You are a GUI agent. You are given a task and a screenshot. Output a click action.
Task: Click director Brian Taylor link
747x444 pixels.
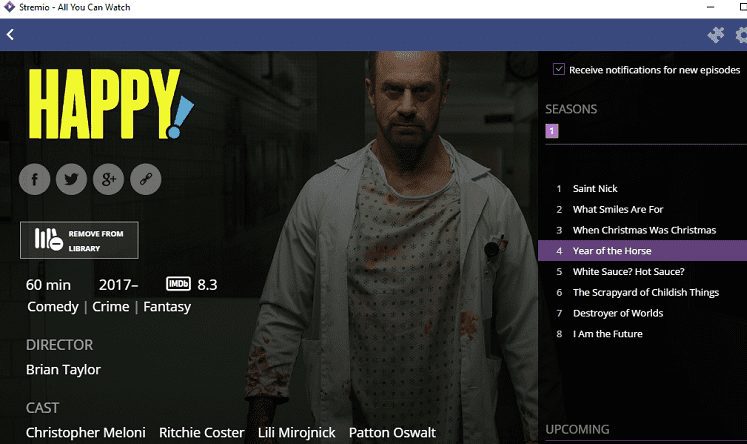pyautogui.click(x=63, y=370)
